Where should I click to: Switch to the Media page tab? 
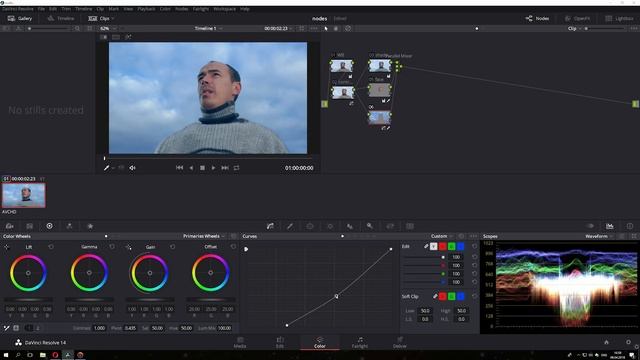(x=240, y=342)
